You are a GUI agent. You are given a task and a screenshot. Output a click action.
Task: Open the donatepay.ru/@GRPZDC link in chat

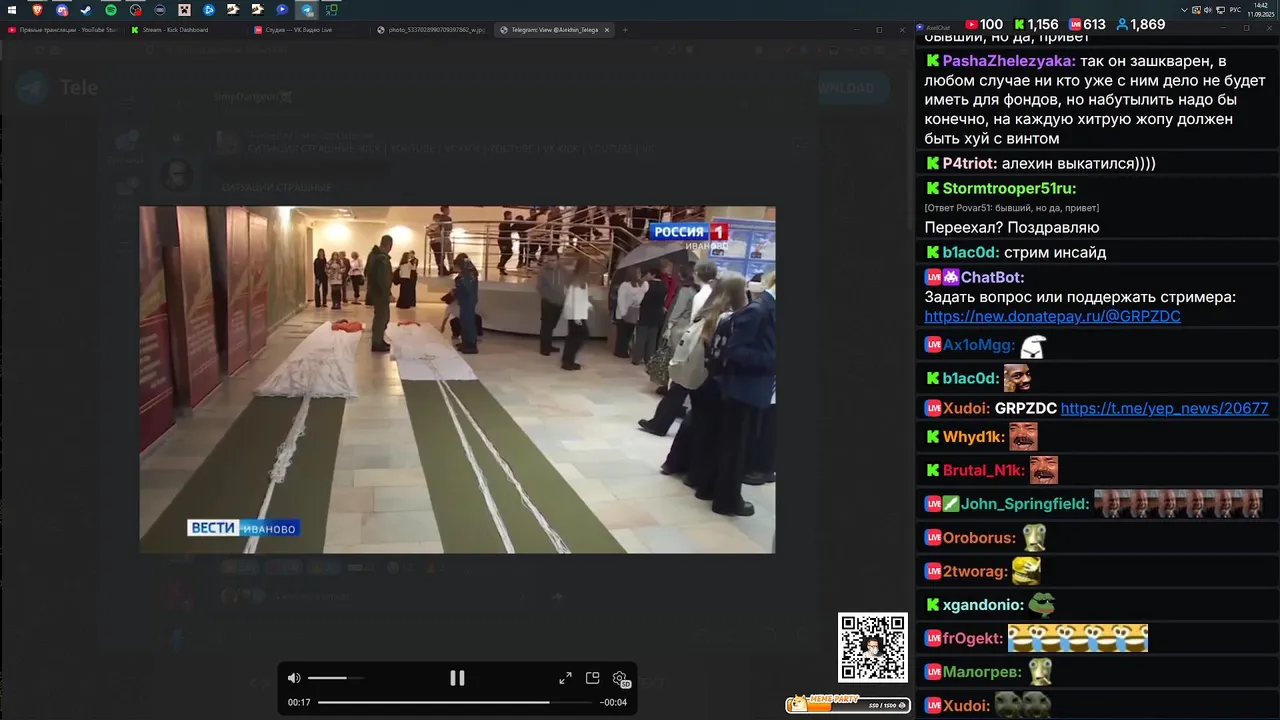(1052, 316)
